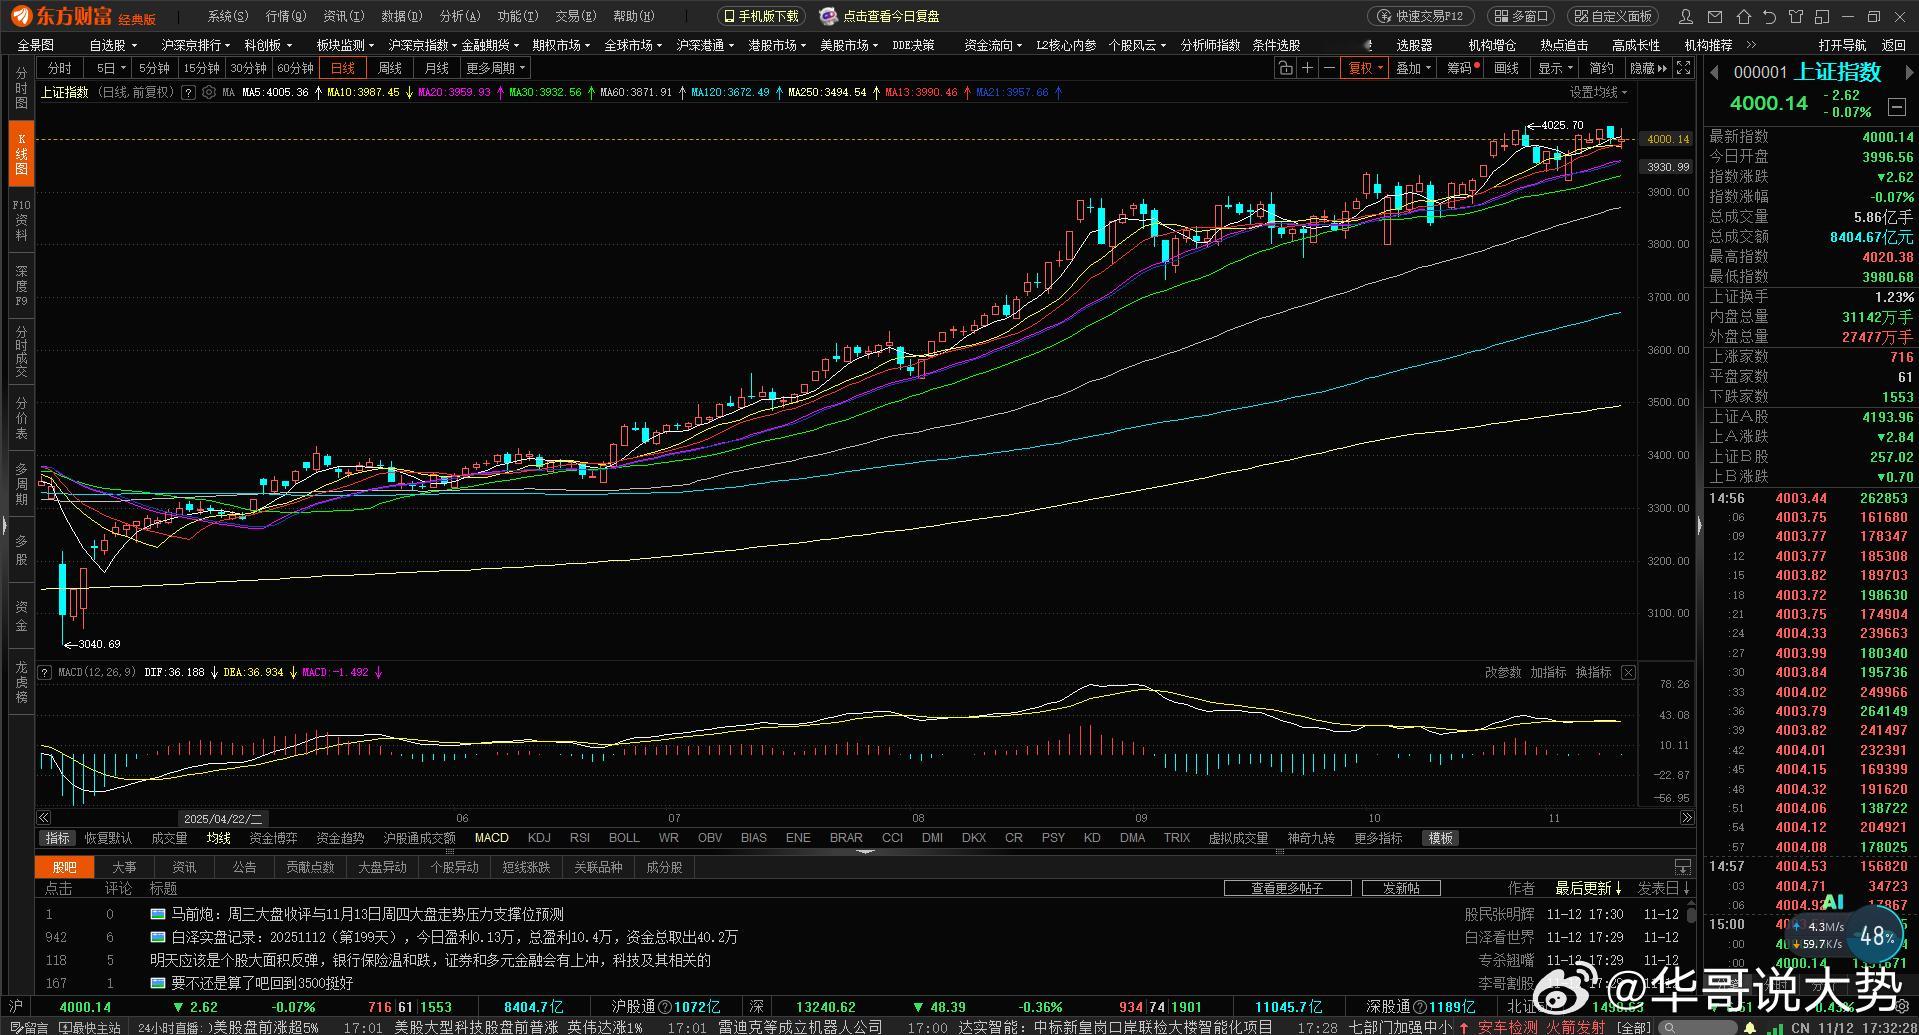1919x1035 pixels.
Task: Open 复权 adjustment dropdown
Action: [1365, 68]
